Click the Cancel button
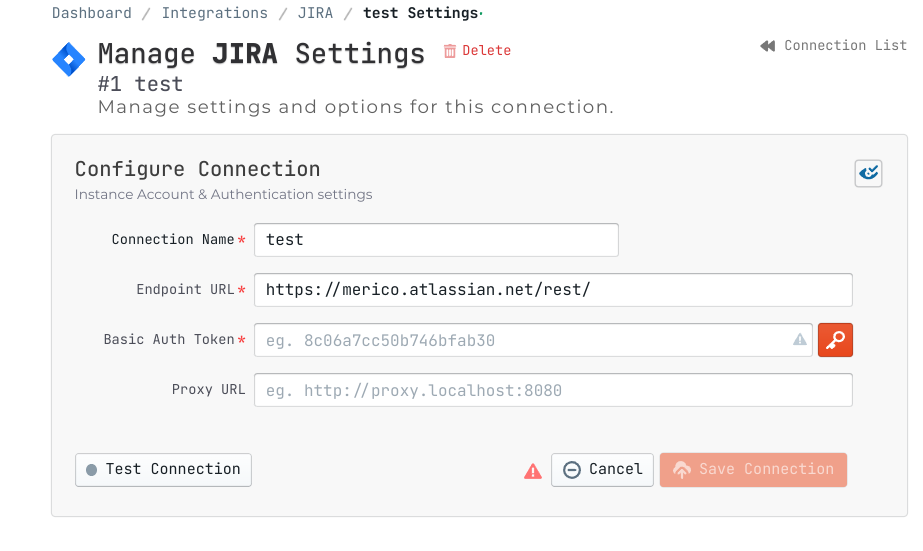The width and height of the screenshot is (923, 551). 602,470
